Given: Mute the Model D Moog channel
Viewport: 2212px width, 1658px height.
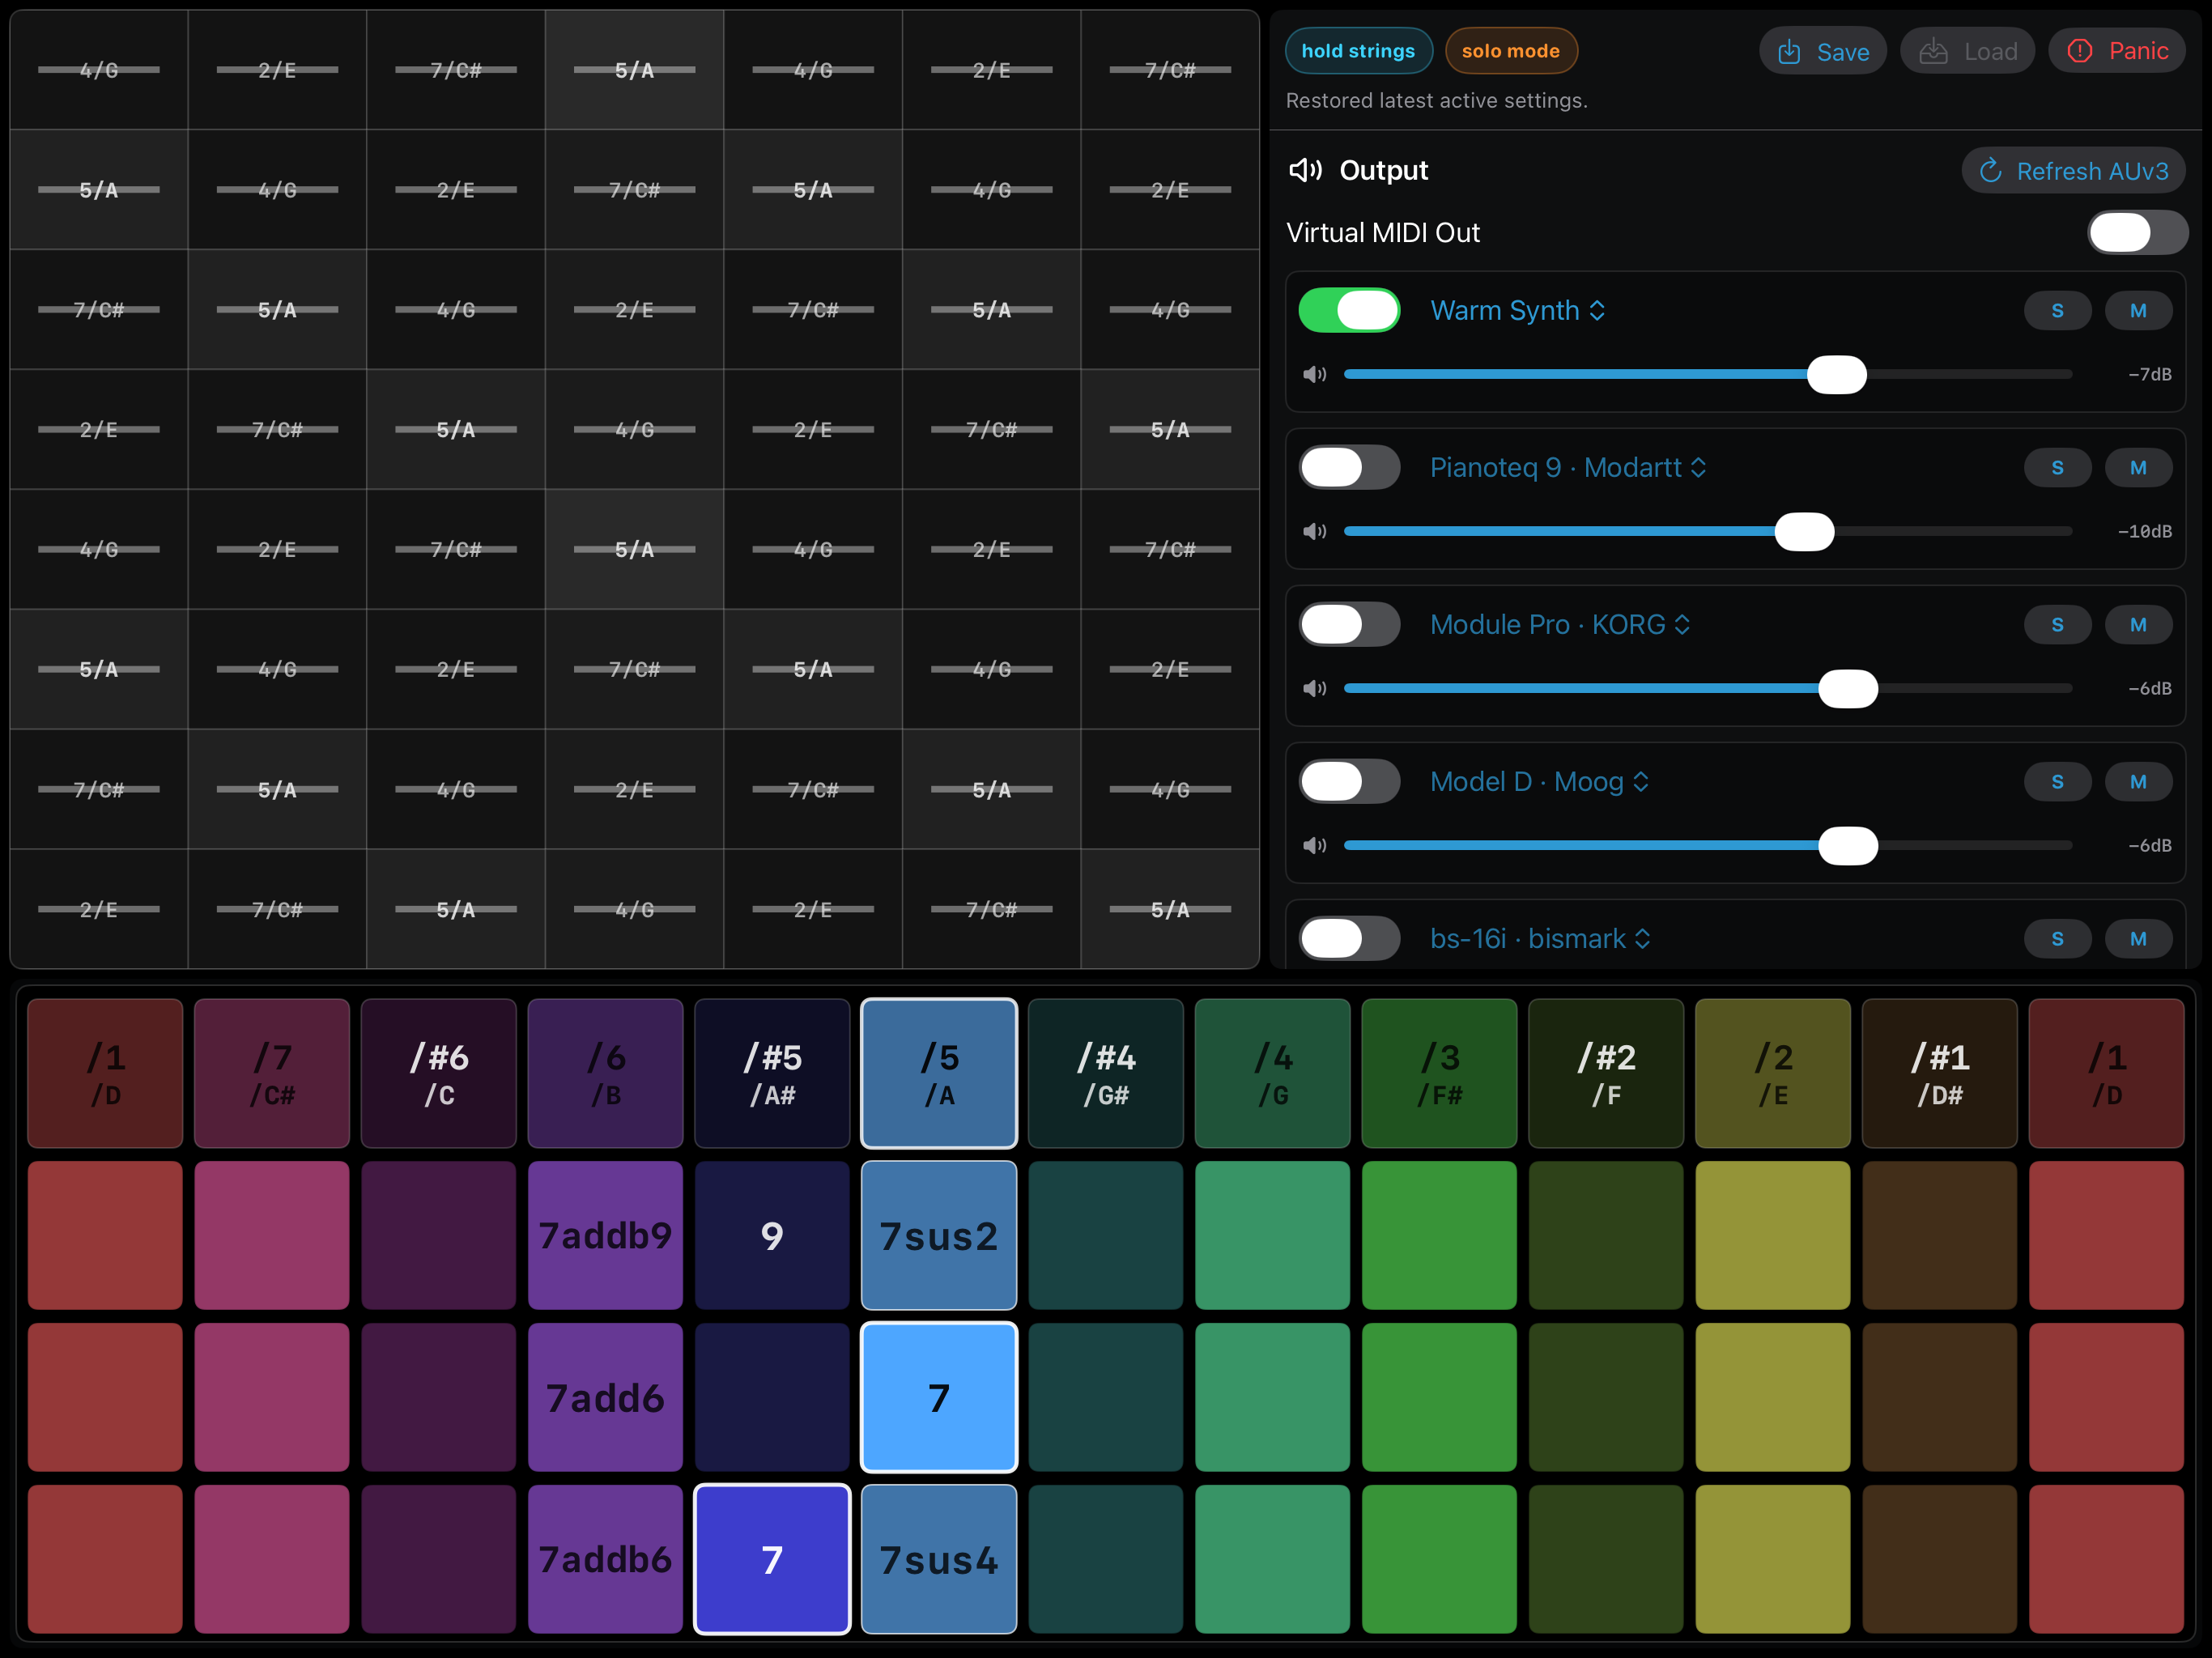Looking at the screenshot, I should coord(2138,782).
